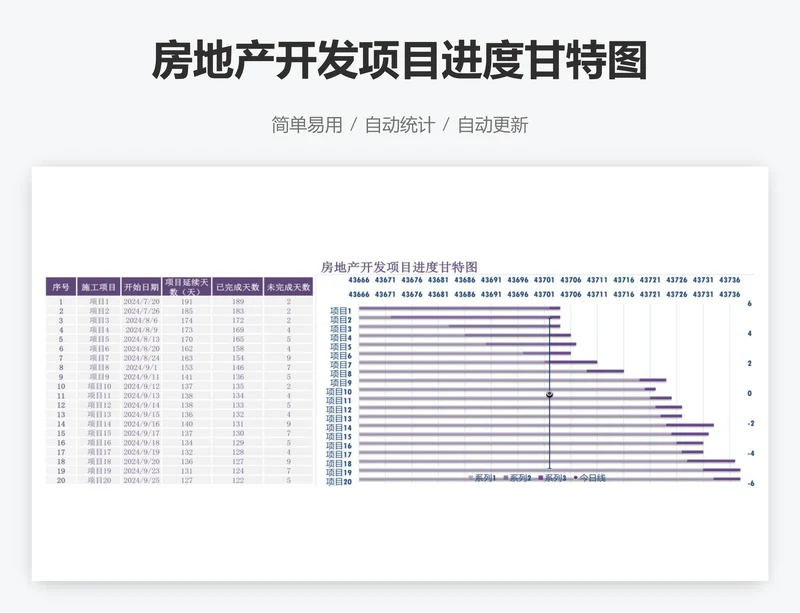This screenshot has height=613, width=800.
Task: Select the duration cell 140
Action: (x=187, y=424)
